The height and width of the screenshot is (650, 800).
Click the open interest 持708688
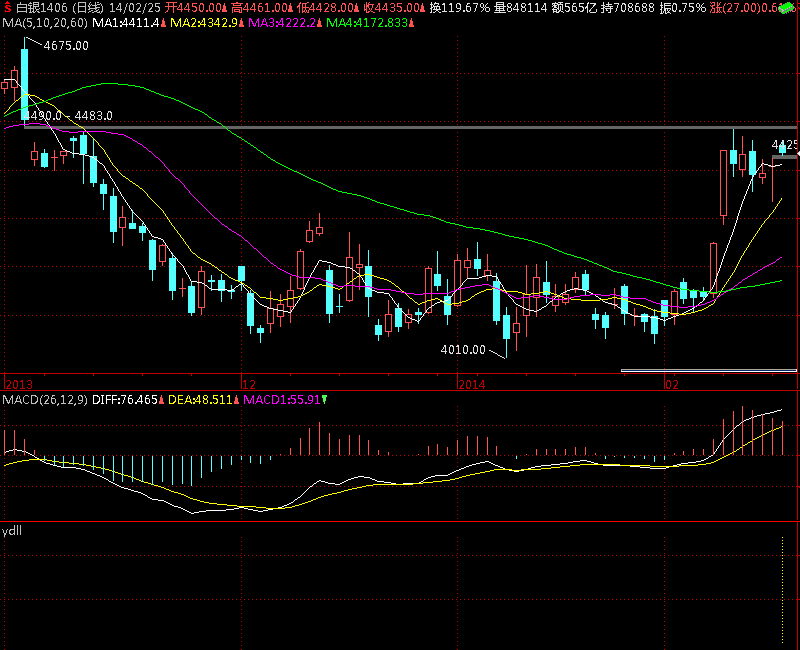[628, 8]
